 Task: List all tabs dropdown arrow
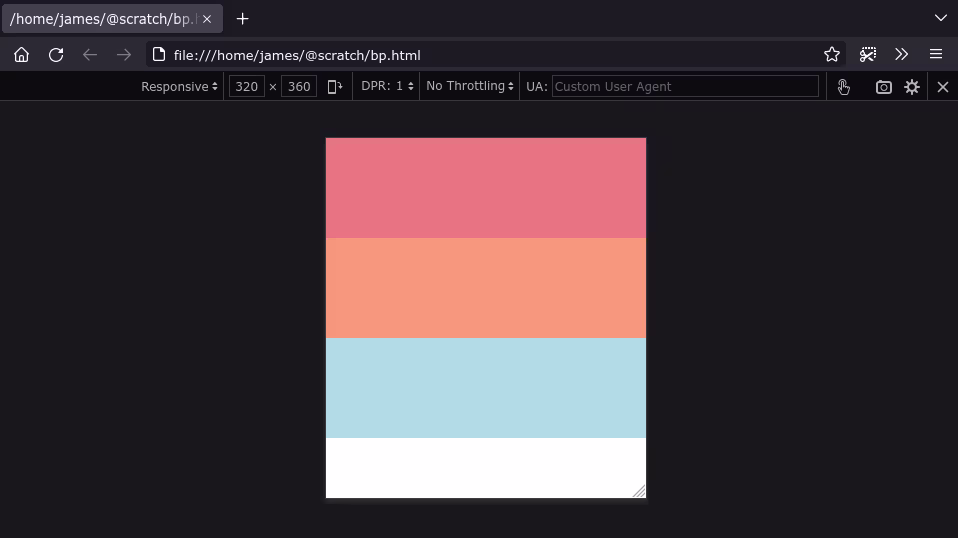pos(941,18)
